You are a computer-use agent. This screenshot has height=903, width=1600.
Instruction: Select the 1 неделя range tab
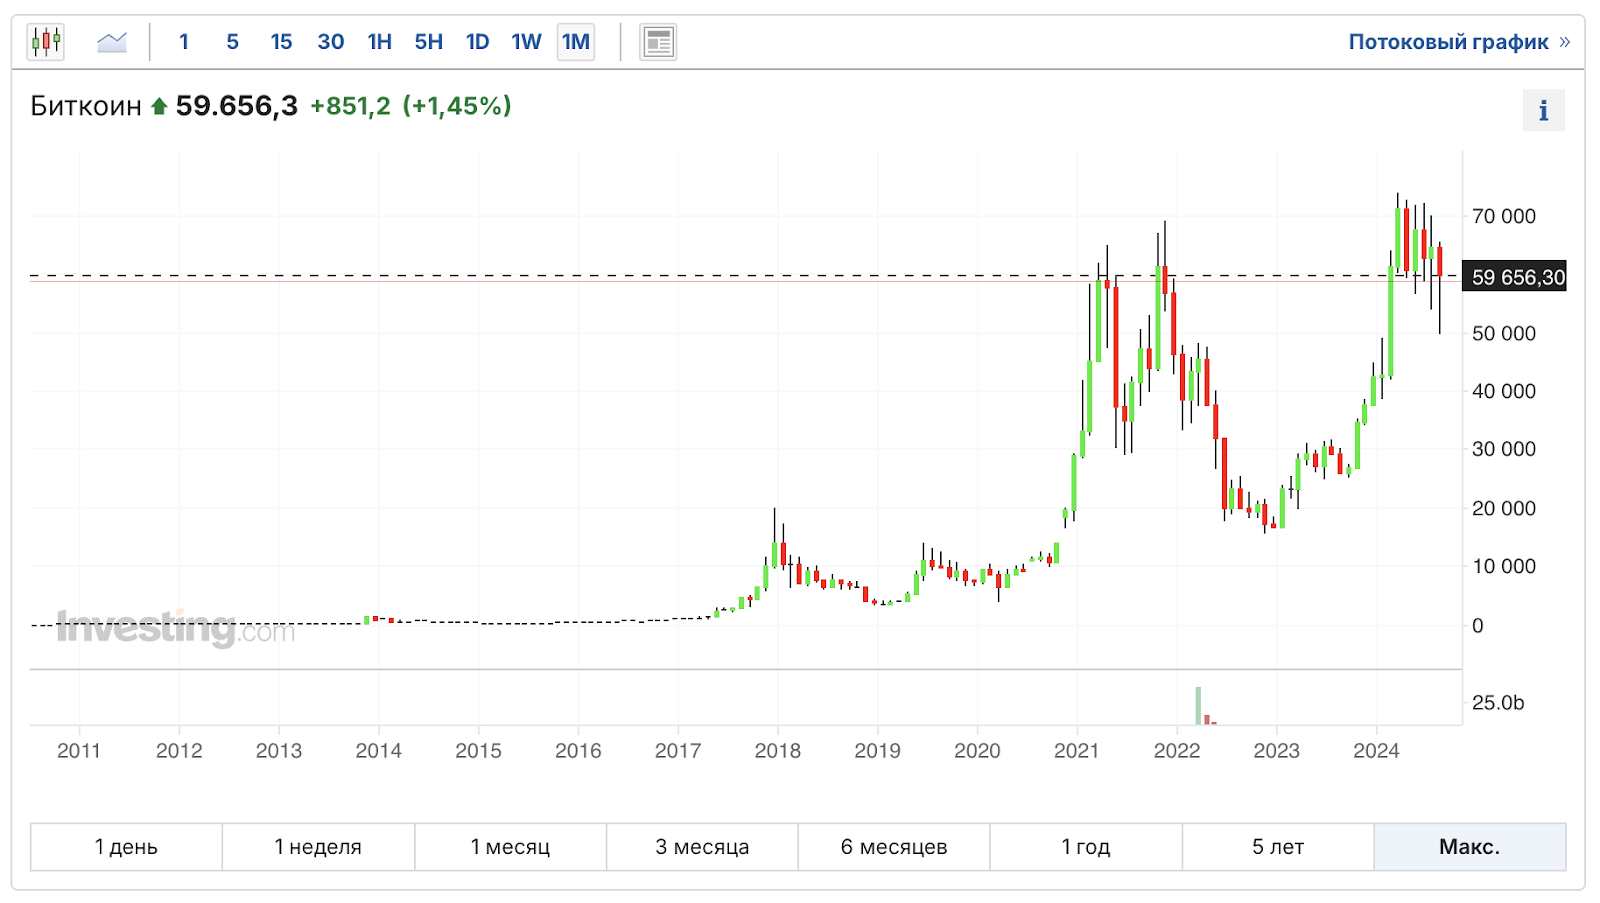point(318,847)
